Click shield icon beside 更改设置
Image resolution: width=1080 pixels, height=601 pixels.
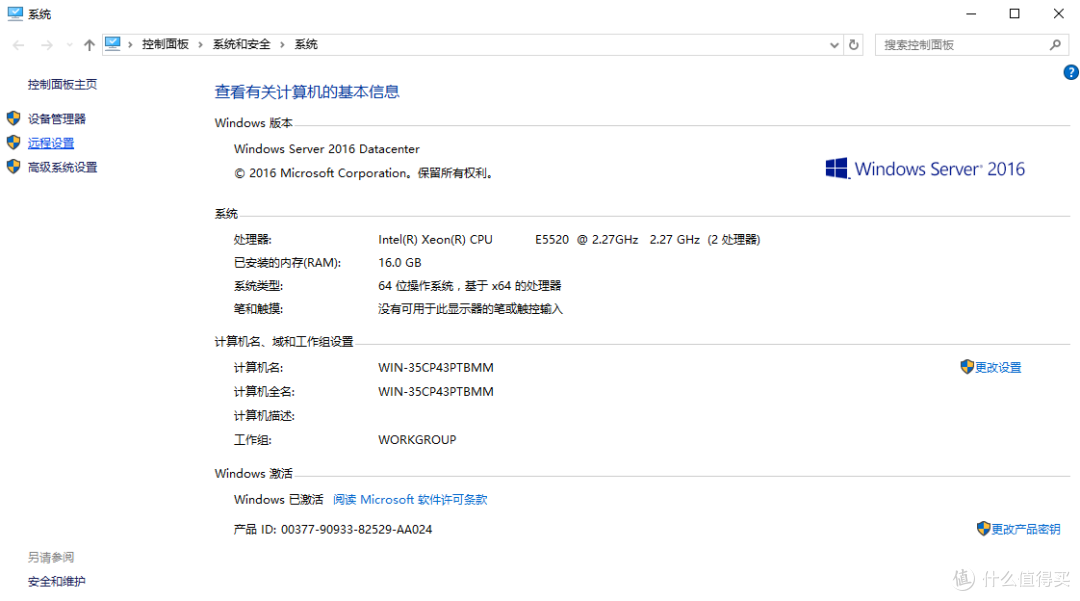967,366
